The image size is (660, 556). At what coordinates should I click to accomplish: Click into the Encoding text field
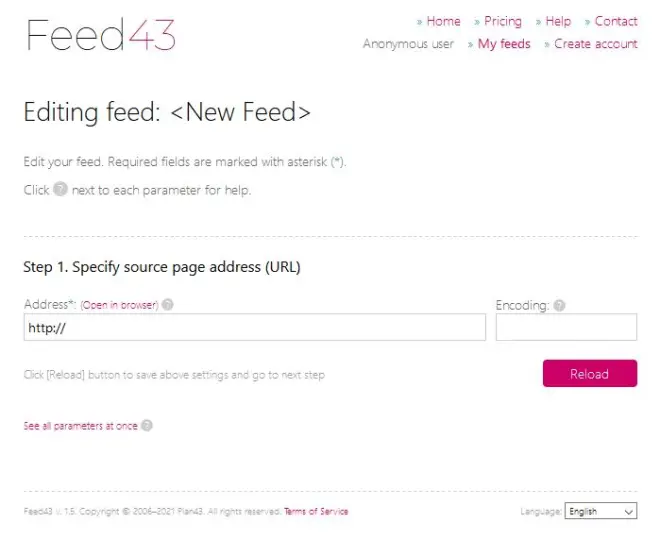(x=566, y=327)
